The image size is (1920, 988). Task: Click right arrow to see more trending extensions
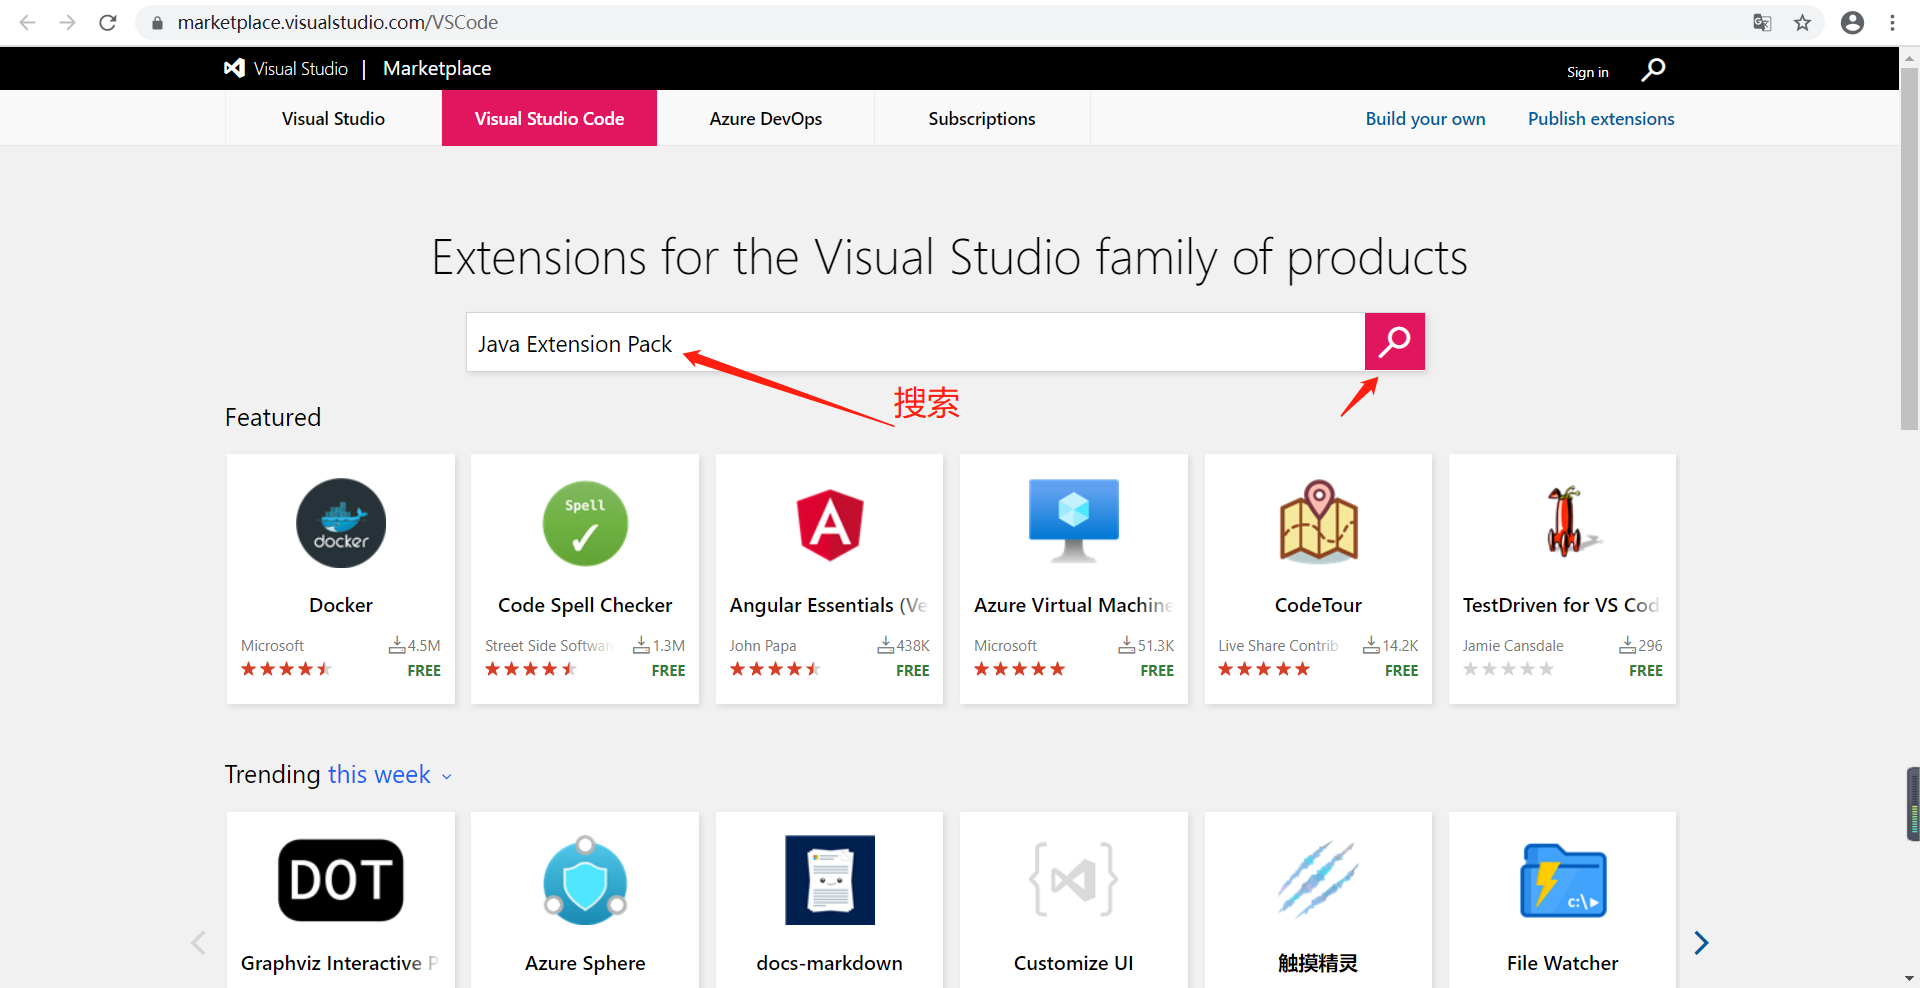tap(1700, 941)
